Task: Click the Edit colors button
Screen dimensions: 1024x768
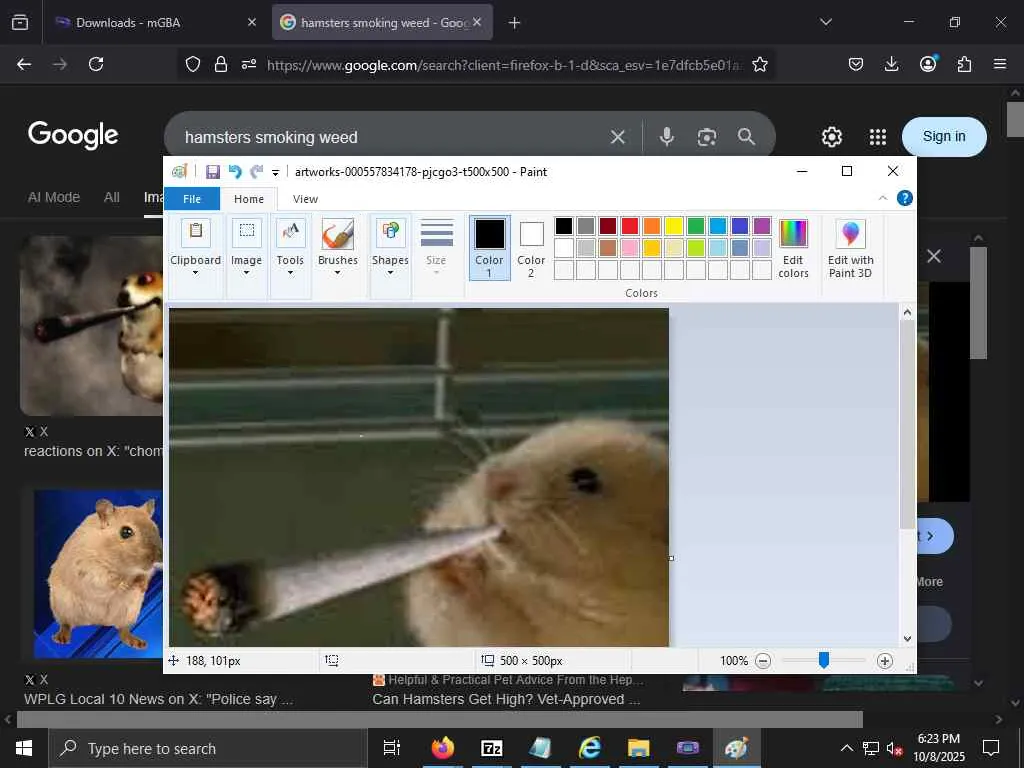Action: [793, 248]
